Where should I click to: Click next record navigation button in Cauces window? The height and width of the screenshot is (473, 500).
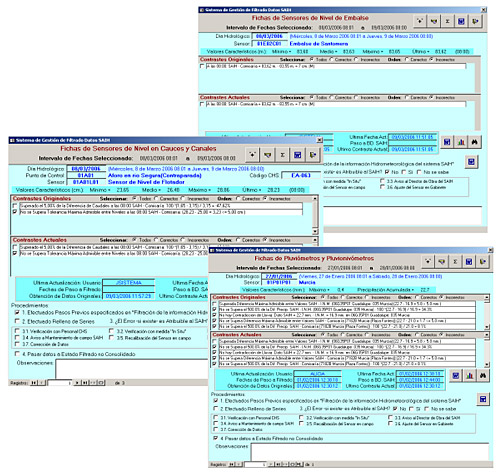coord(77,383)
